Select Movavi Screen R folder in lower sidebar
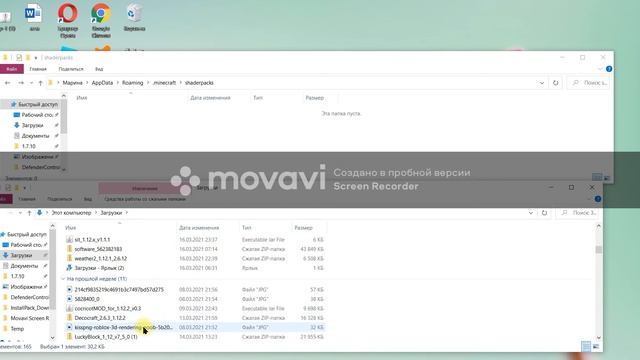Viewport: 640px width, 360px height. point(29,318)
